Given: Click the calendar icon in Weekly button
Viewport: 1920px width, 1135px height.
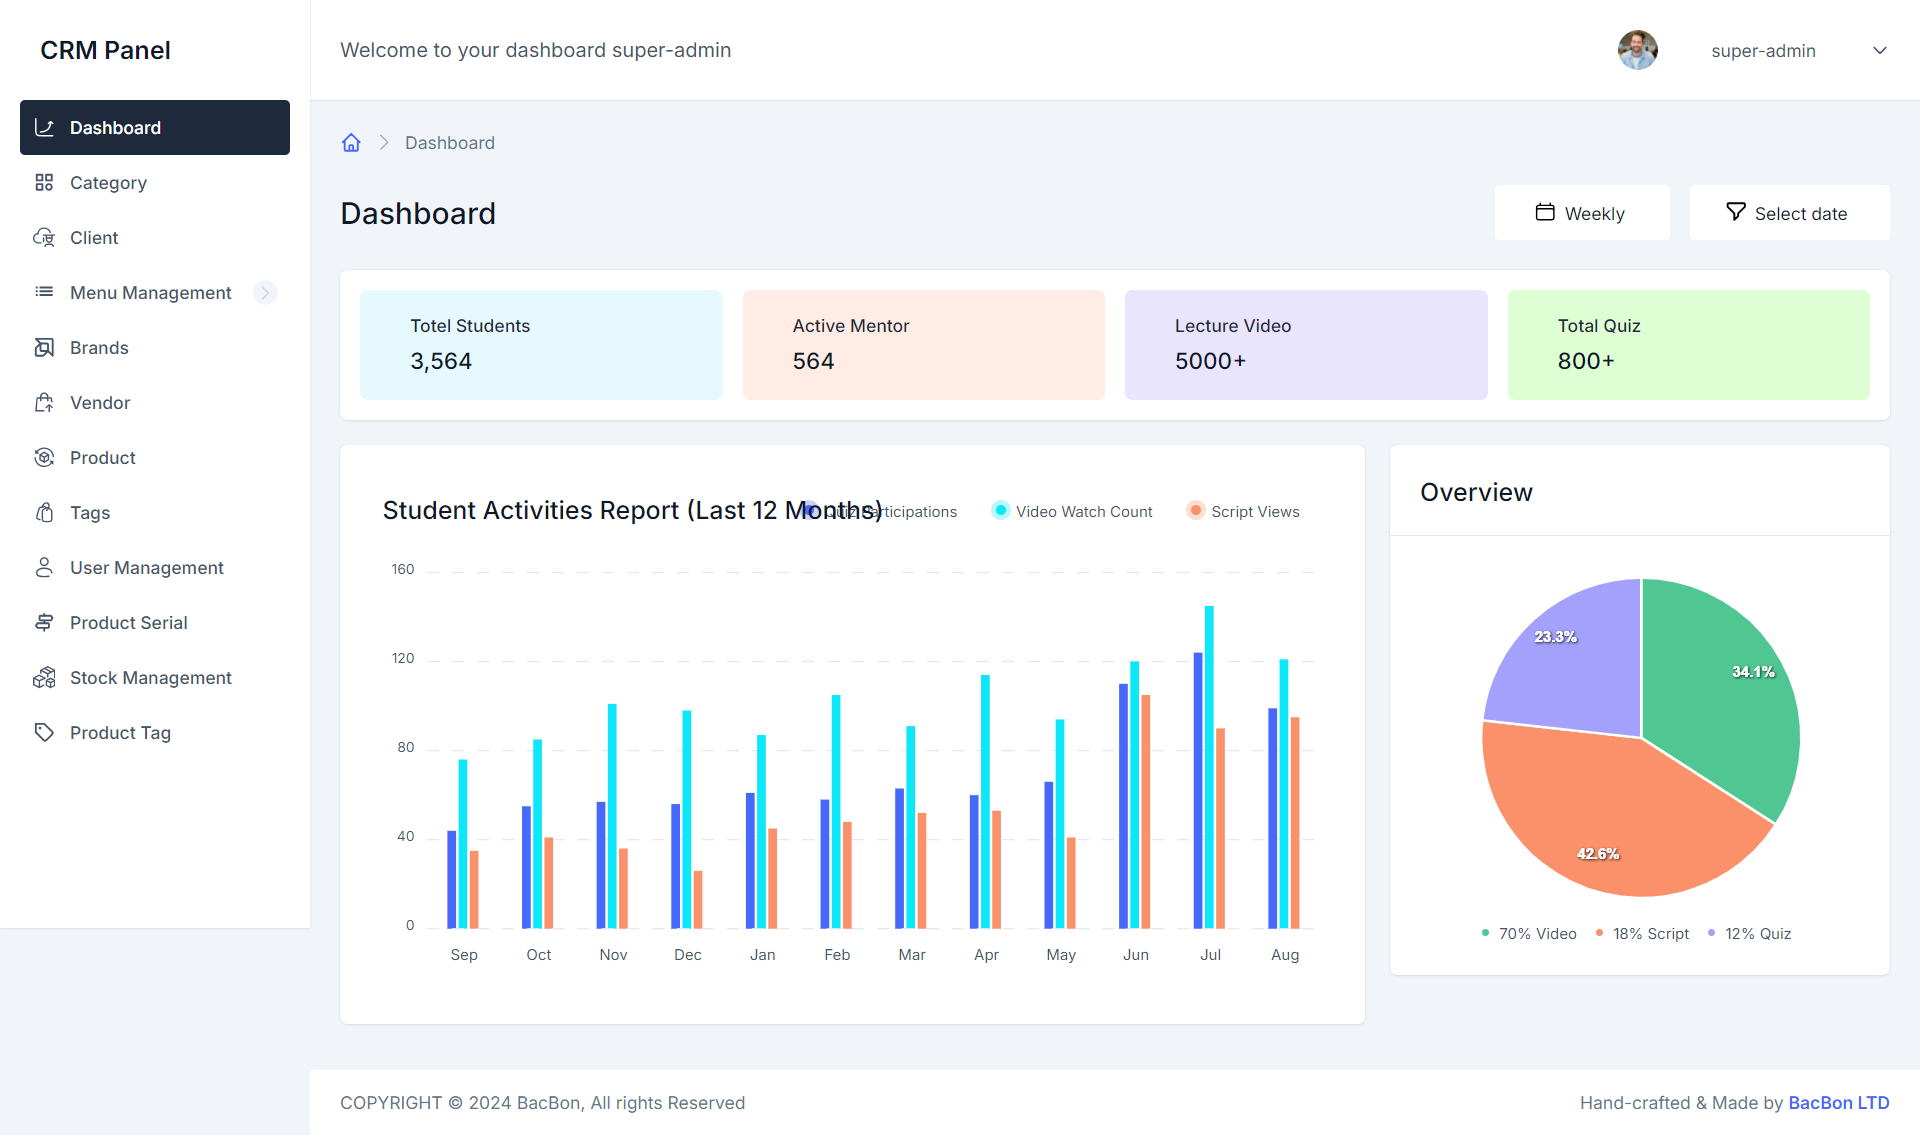Looking at the screenshot, I should (1545, 212).
